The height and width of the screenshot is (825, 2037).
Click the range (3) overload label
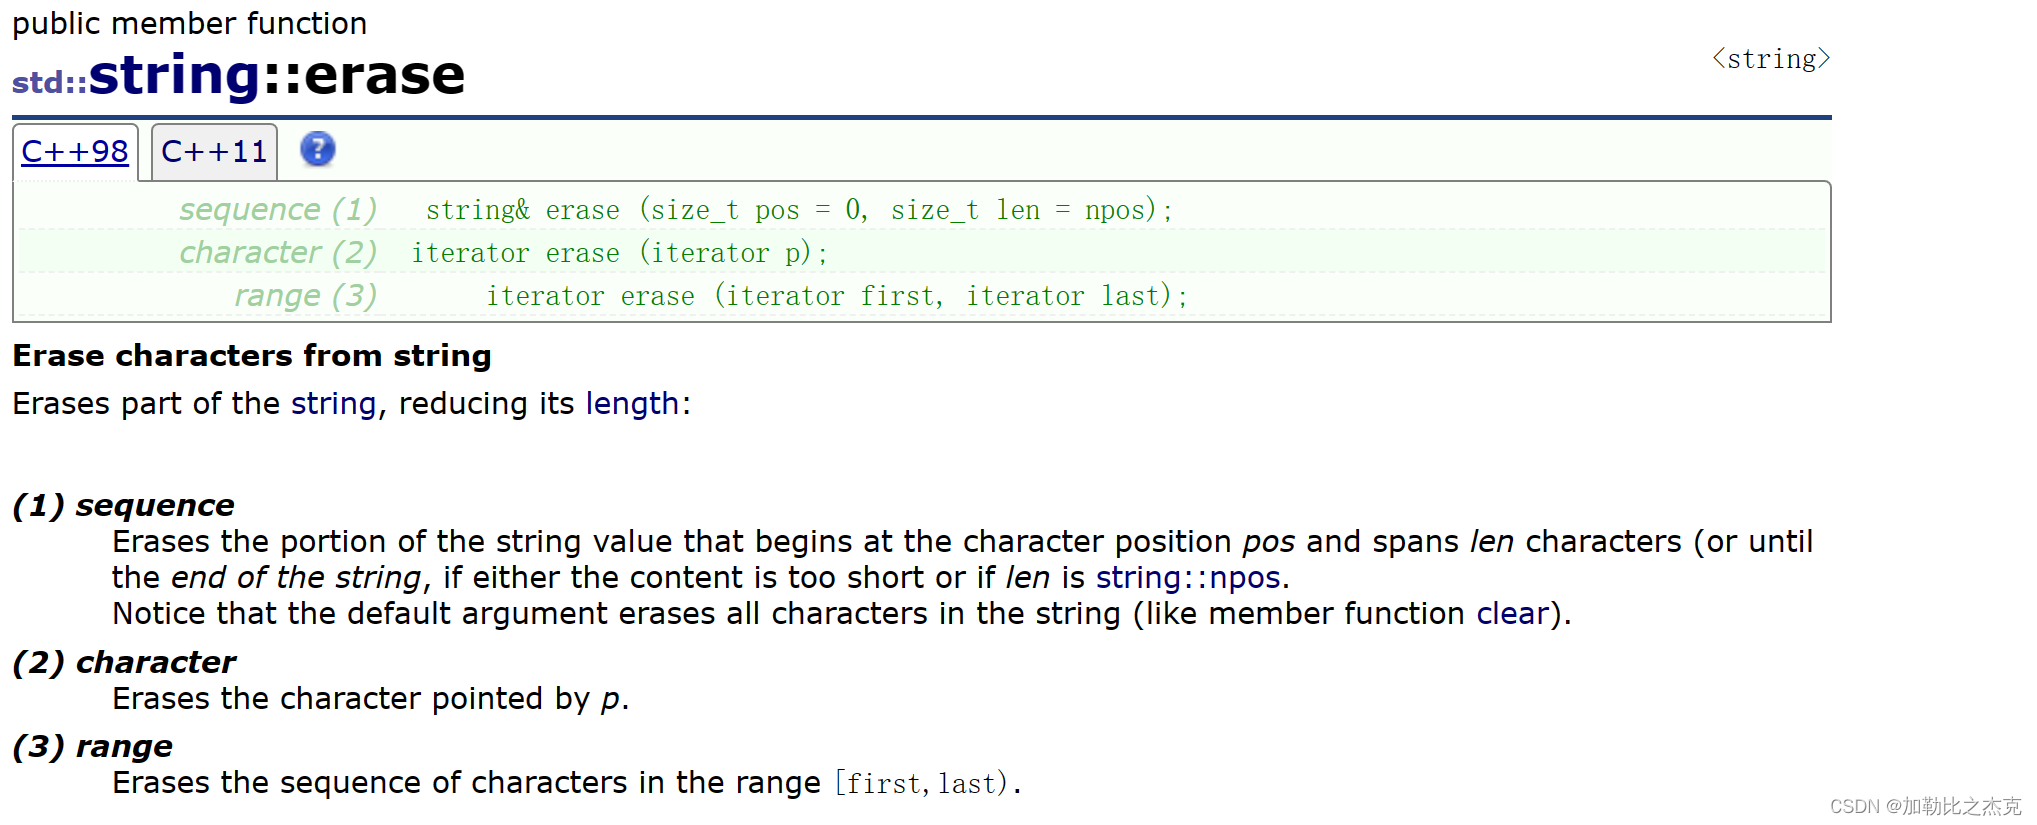click(304, 295)
